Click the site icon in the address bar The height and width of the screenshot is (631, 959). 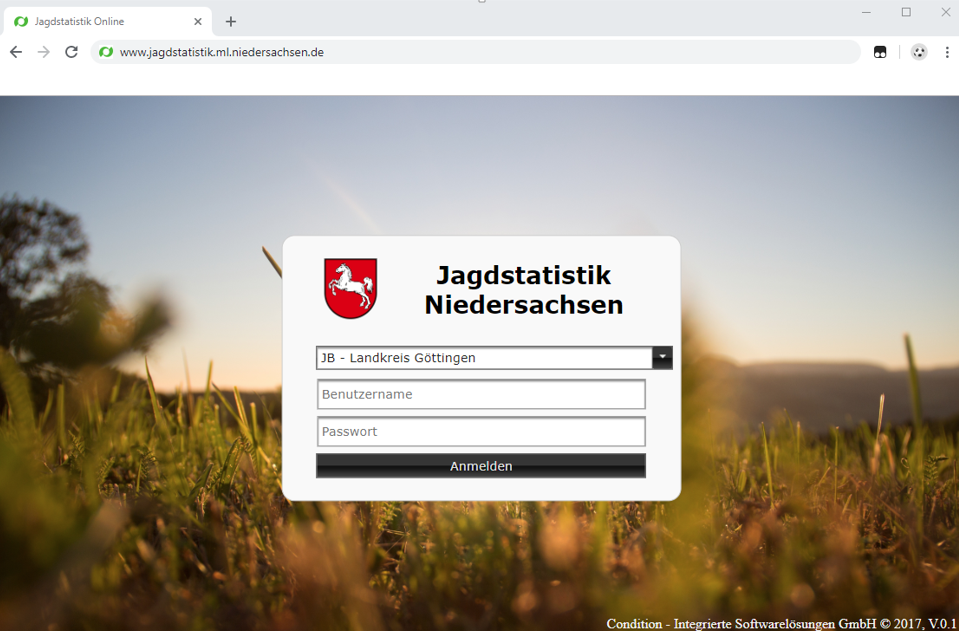pyautogui.click(x=106, y=52)
